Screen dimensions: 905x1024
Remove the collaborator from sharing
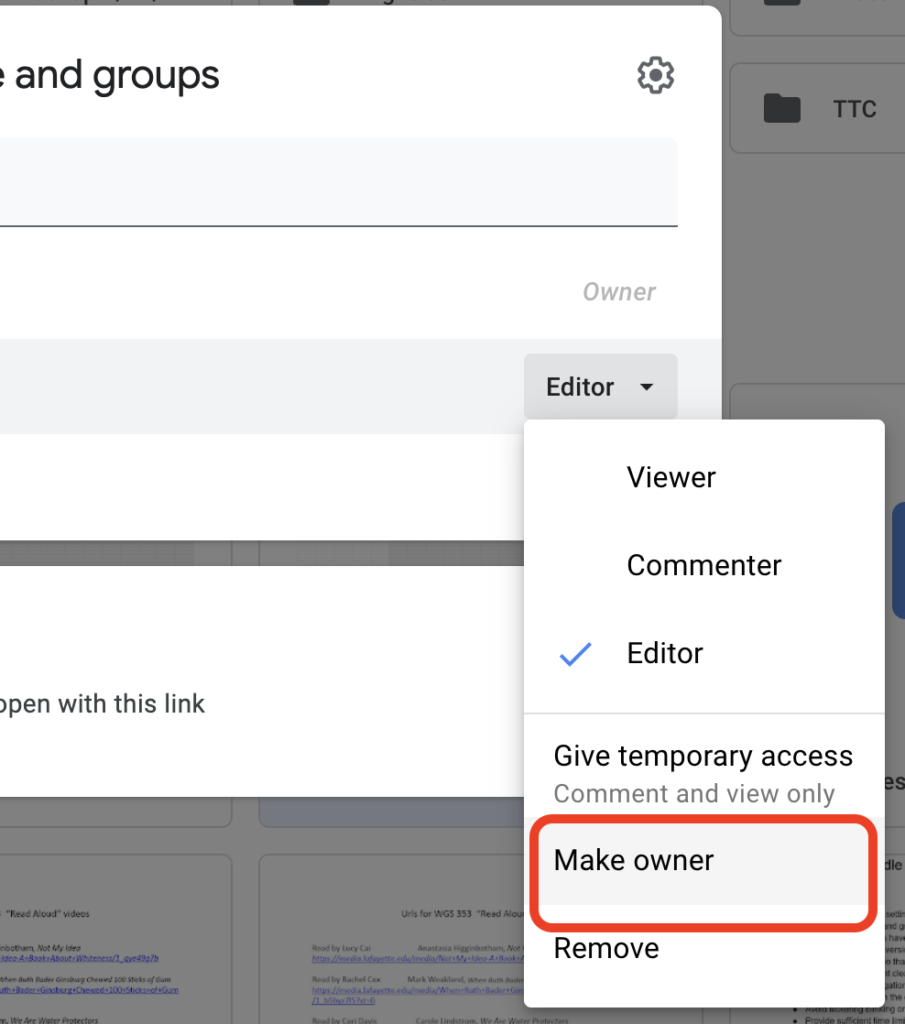pyautogui.click(x=606, y=948)
